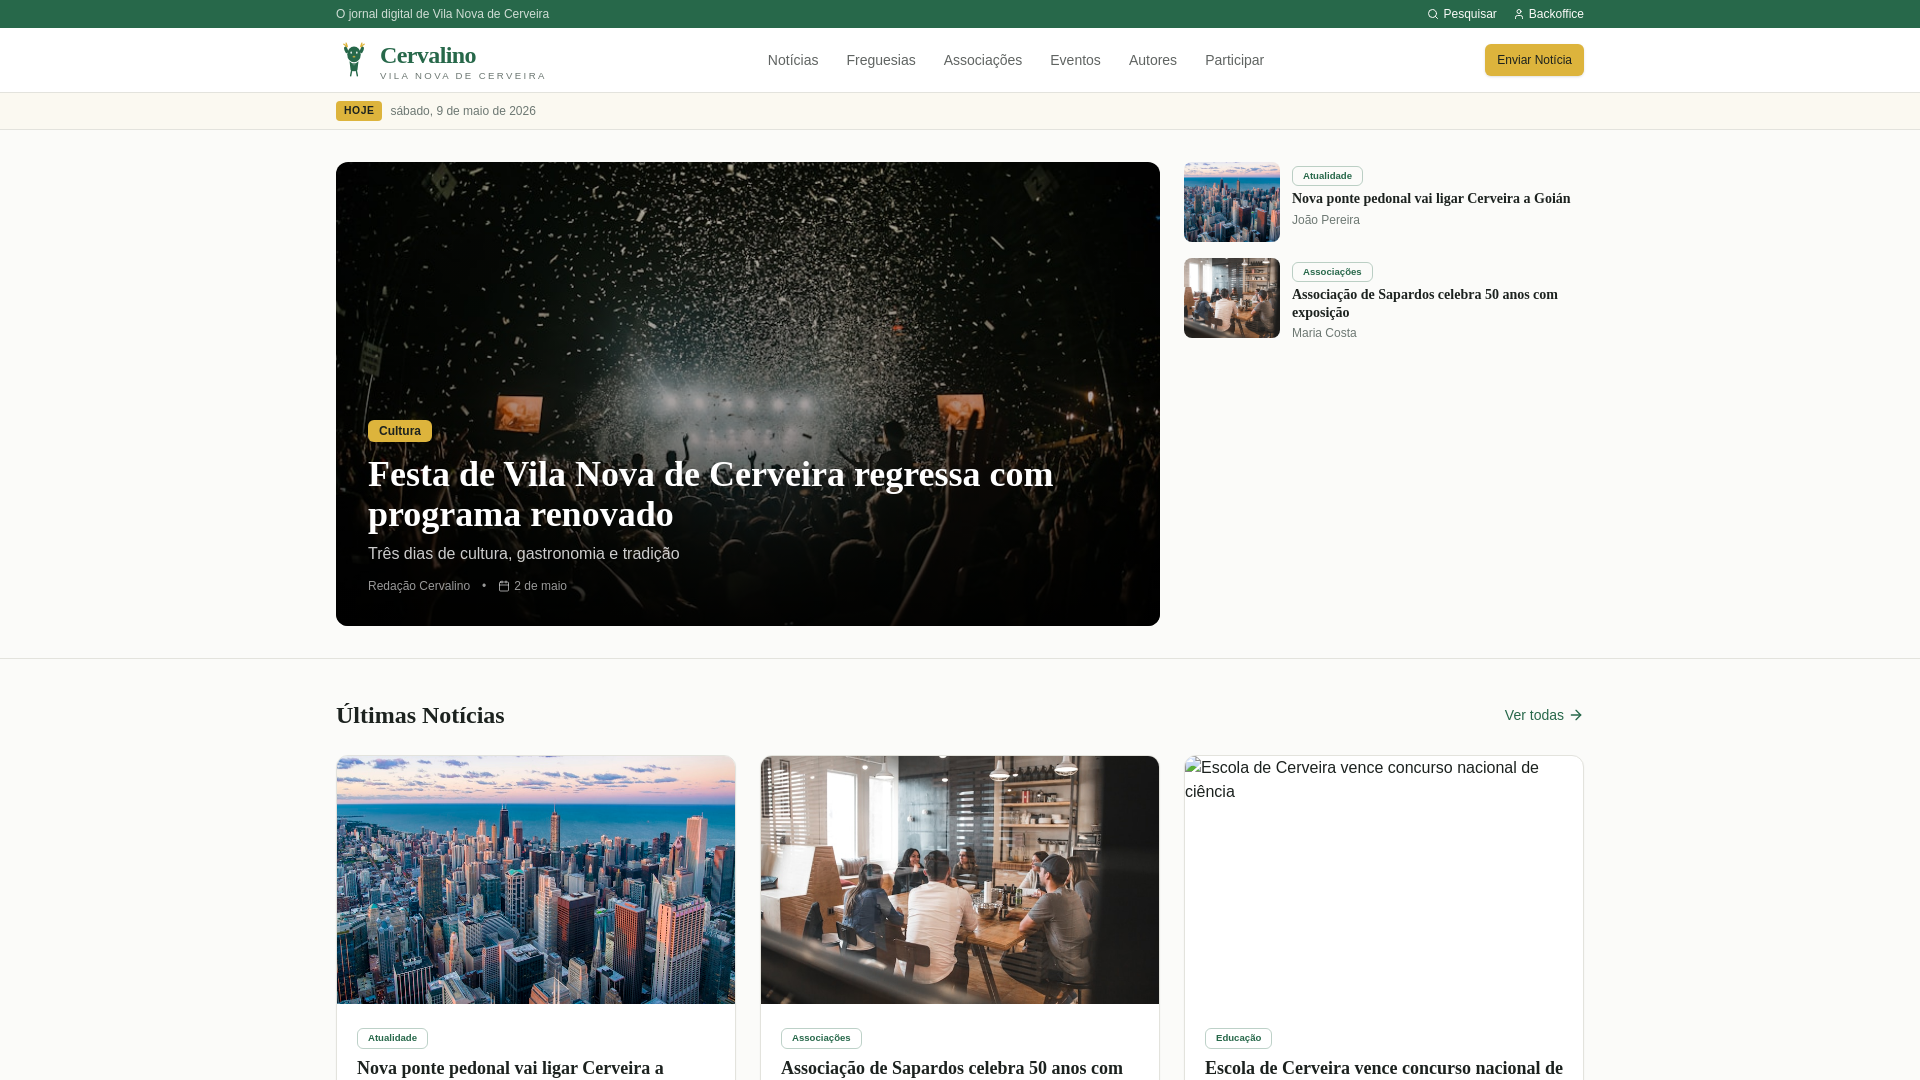1920x1080 pixels.
Task: Open the Eventos navigation item
Action: pyautogui.click(x=1075, y=60)
